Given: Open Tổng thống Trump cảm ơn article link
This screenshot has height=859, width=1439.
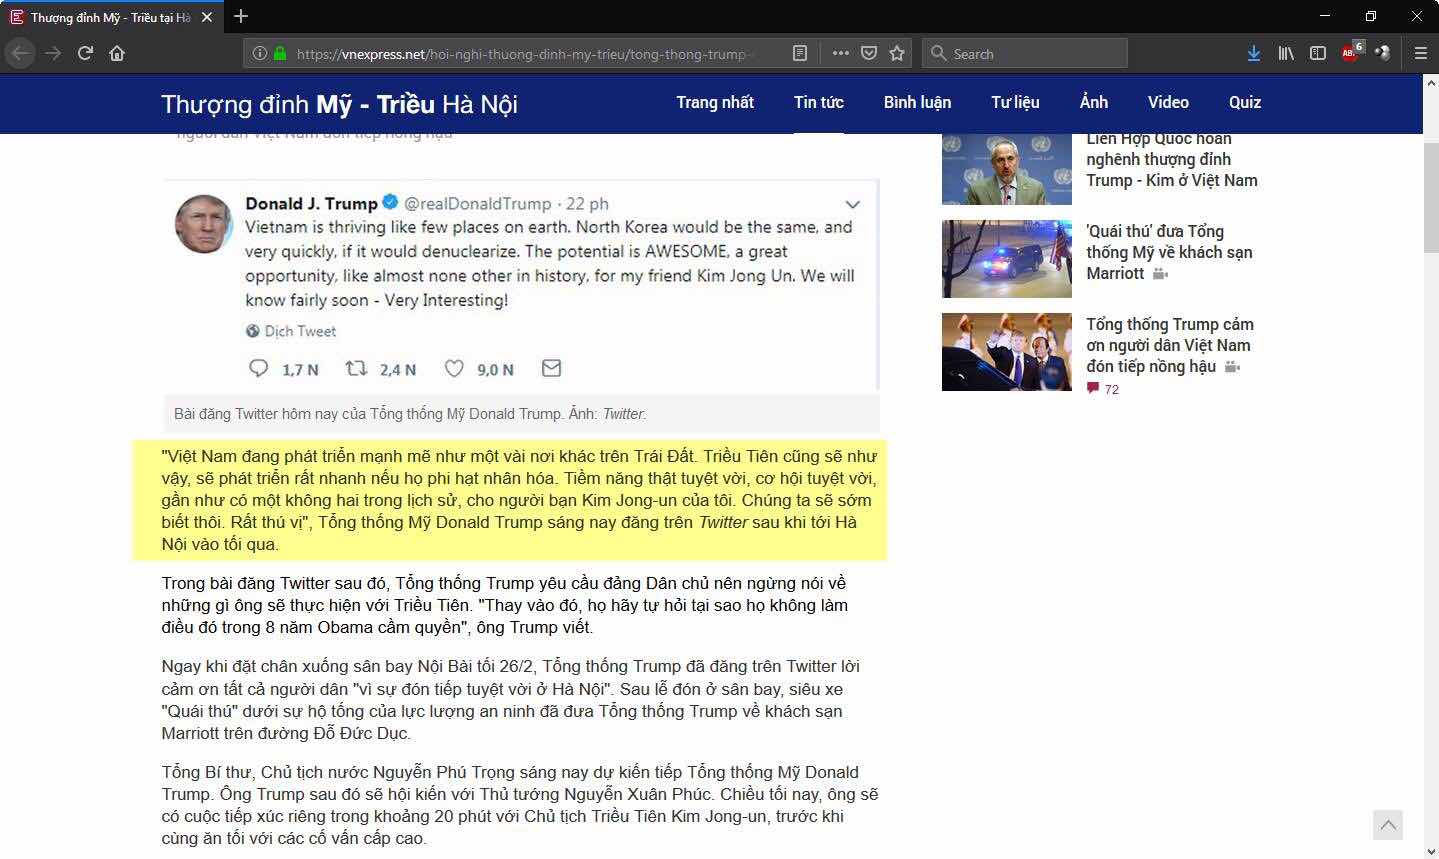Looking at the screenshot, I should point(1170,345).
